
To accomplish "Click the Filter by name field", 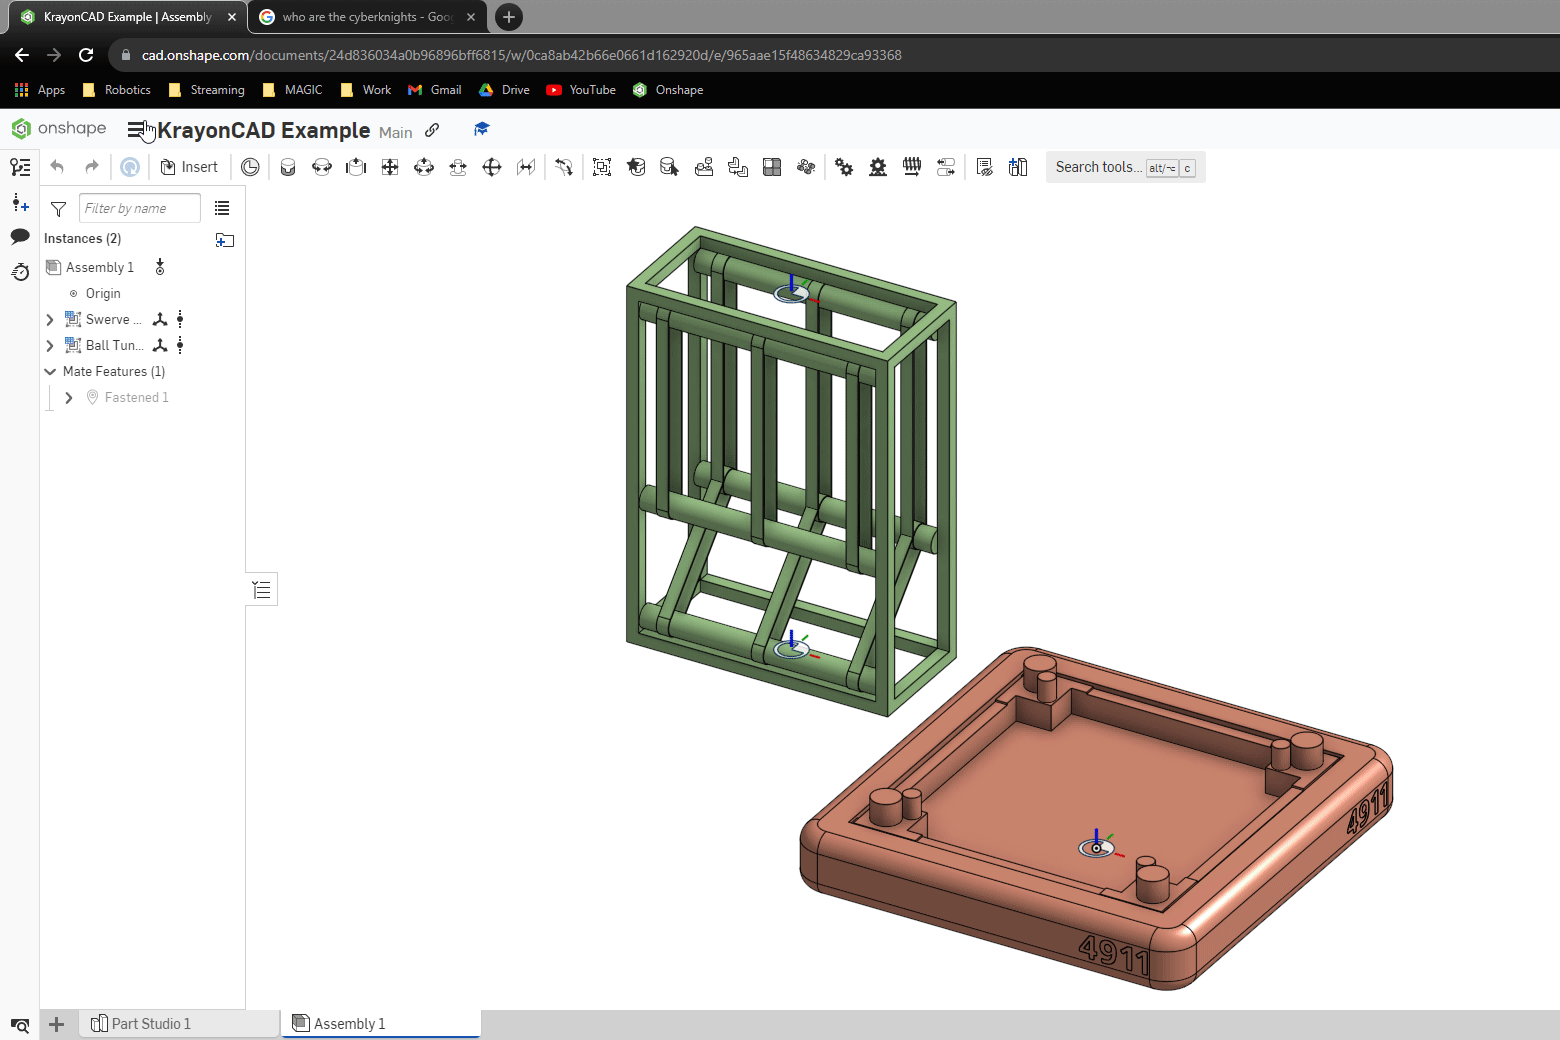I will 139,208.
